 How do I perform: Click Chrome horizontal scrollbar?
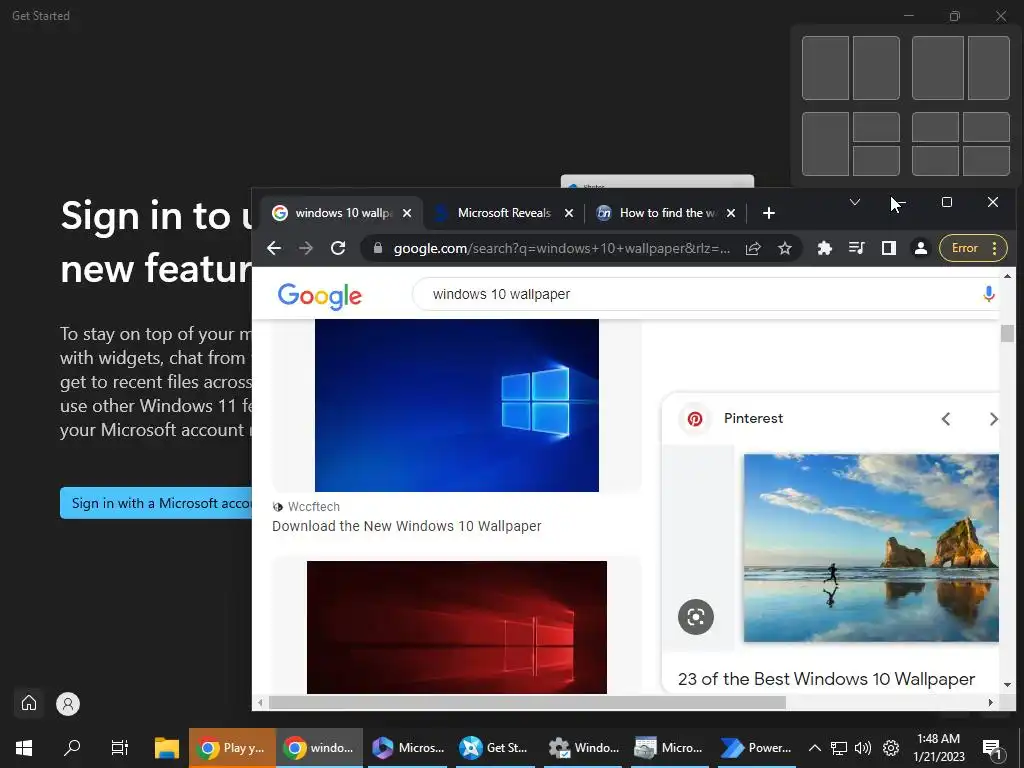[527, 703]
